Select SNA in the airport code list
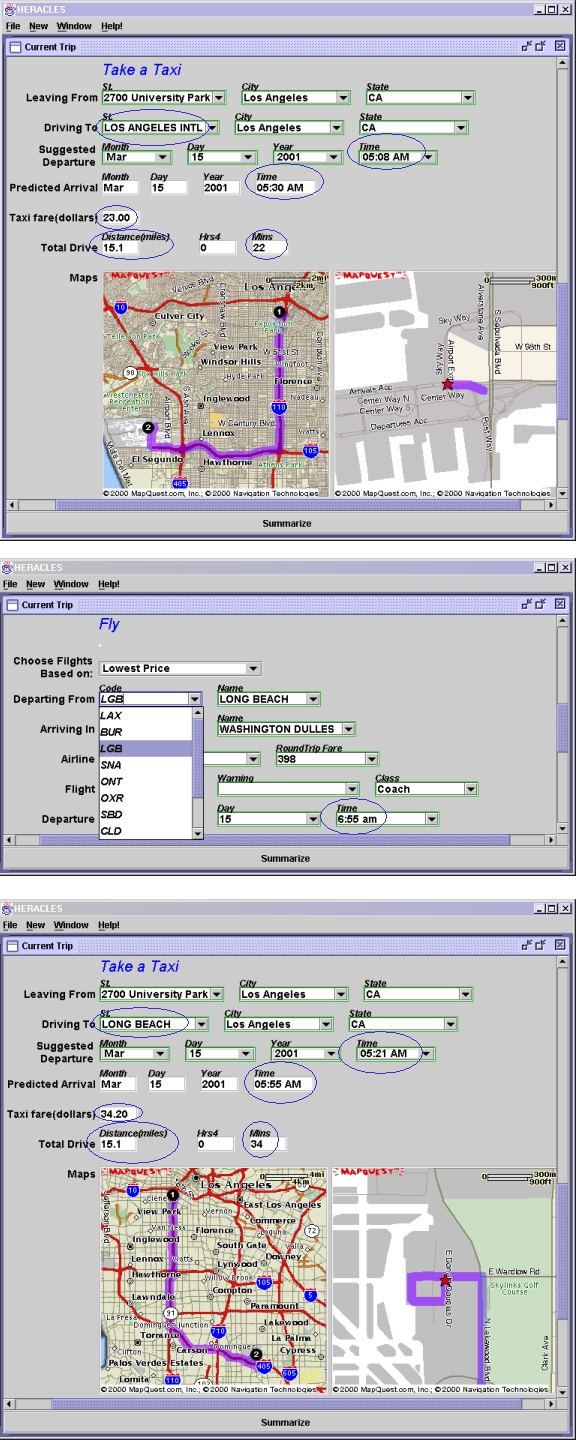This screenshot has width=576, height=1440. 146,764
